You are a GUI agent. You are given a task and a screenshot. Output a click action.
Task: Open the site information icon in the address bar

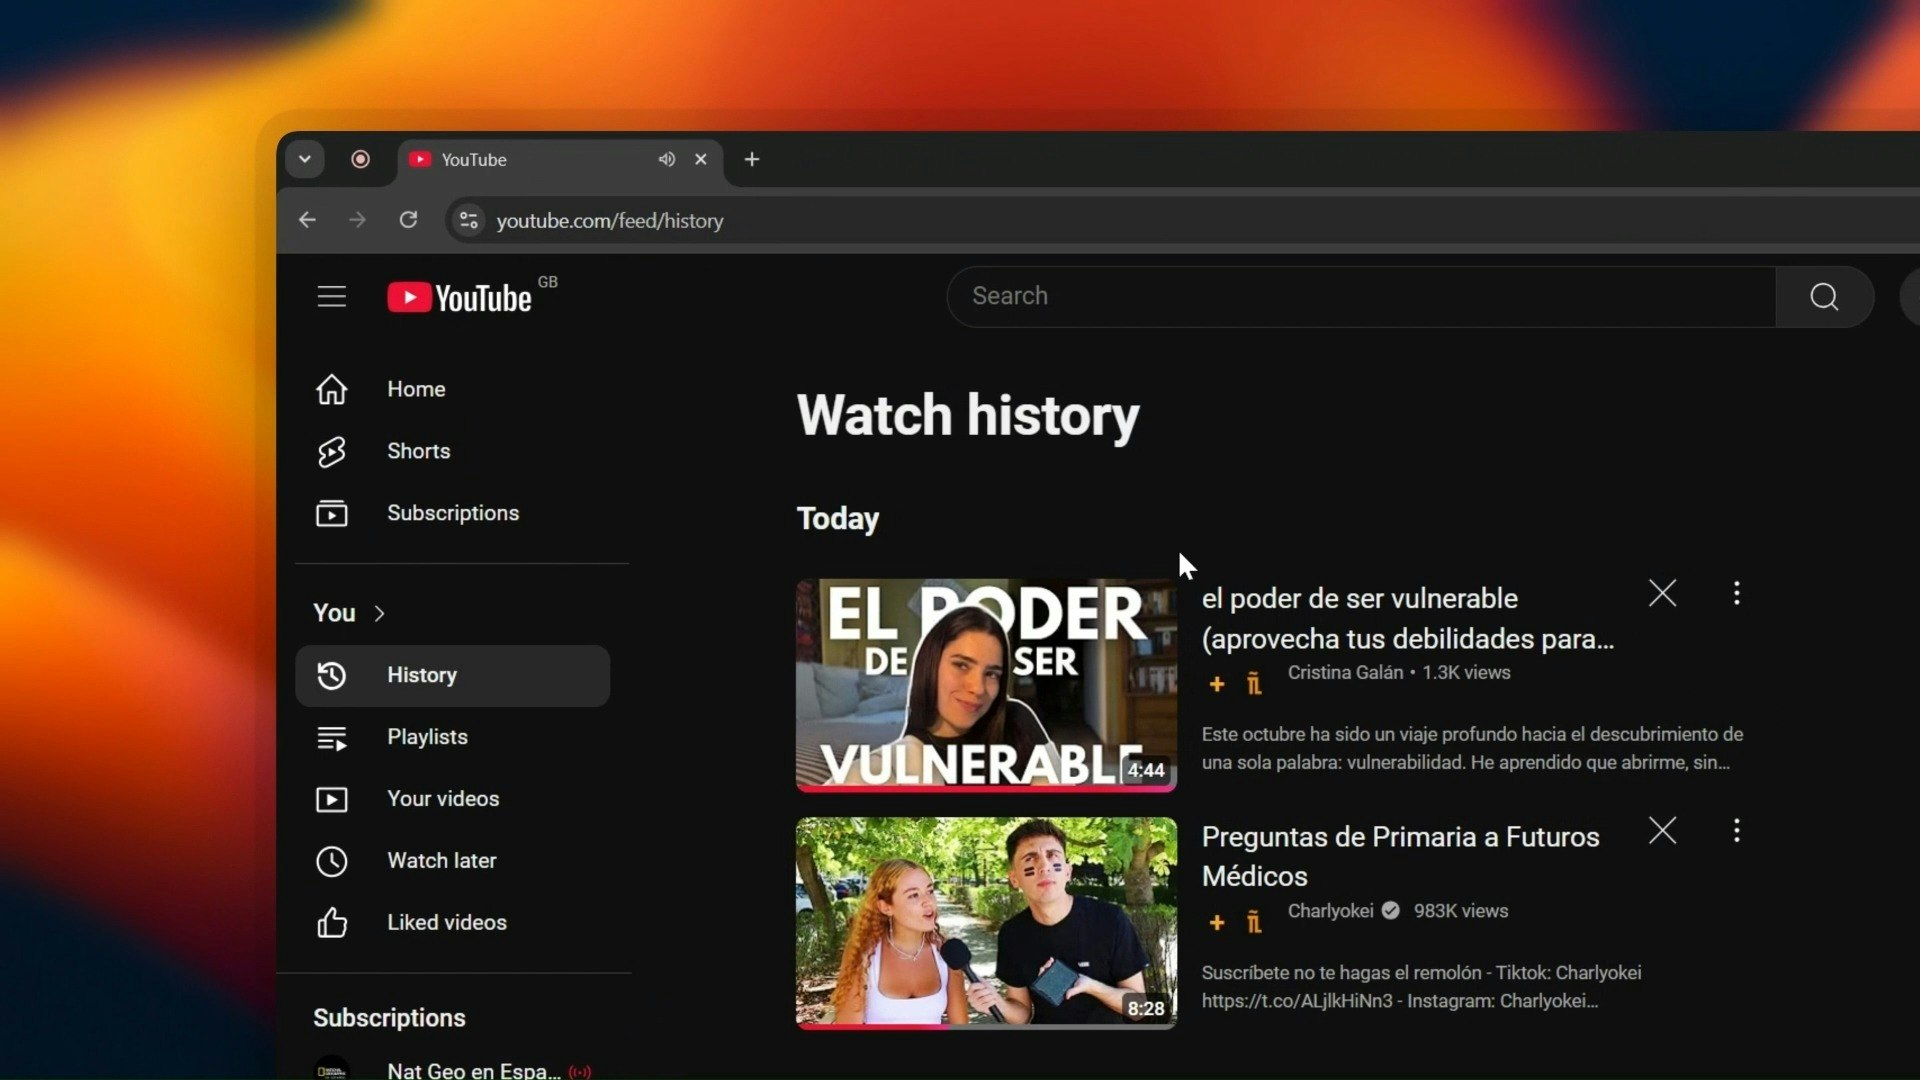click(468, 220)
